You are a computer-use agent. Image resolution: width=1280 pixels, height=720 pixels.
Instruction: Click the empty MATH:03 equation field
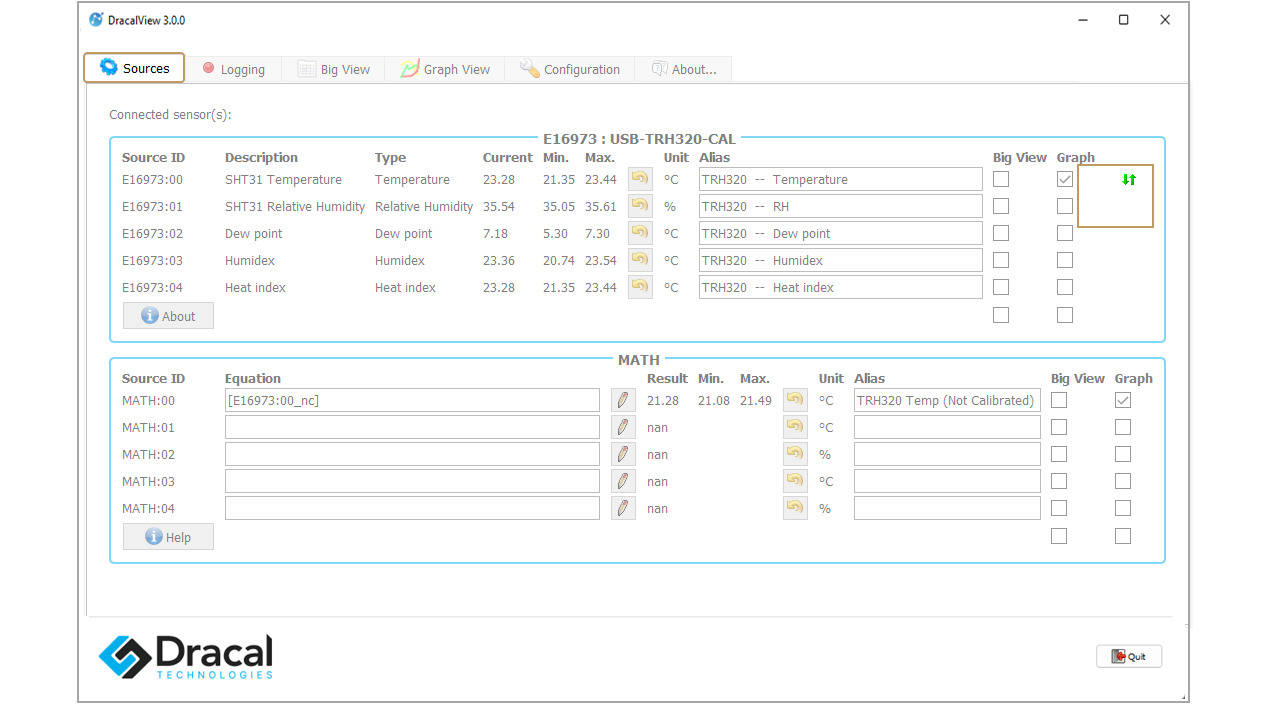tap(412, 481)
